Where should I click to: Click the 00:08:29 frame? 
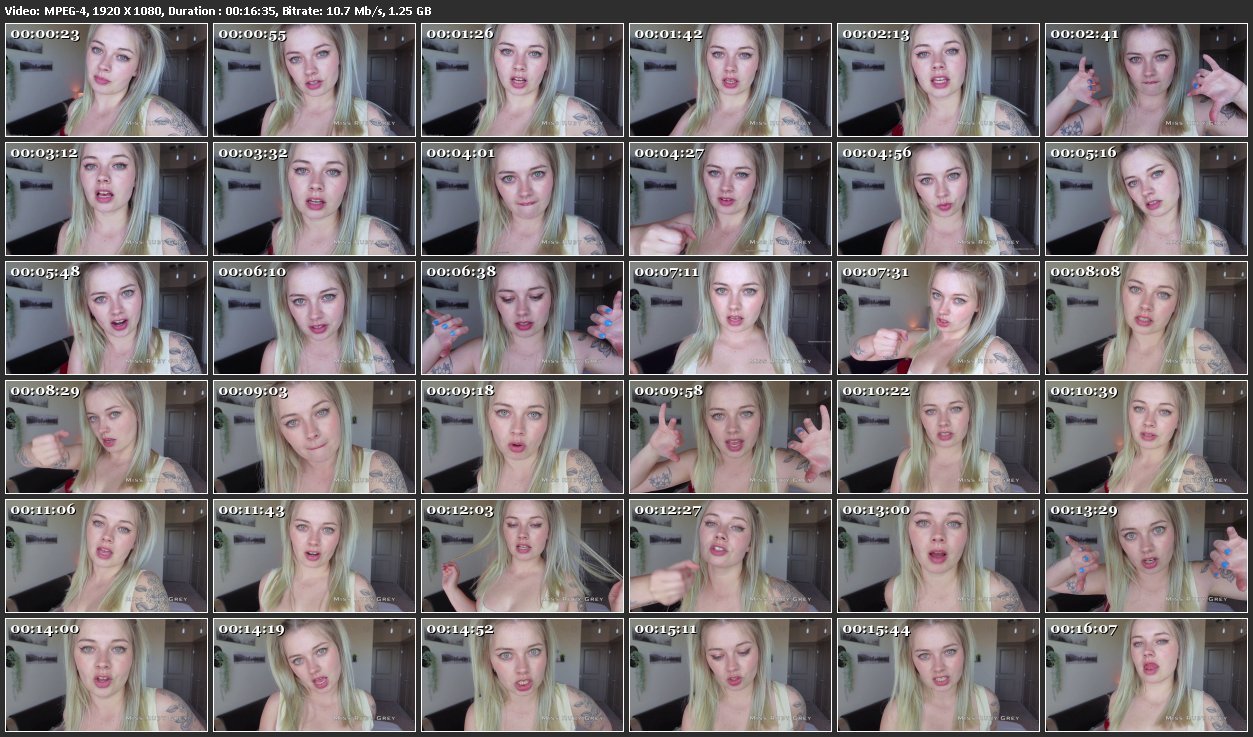tap(106, 437)
